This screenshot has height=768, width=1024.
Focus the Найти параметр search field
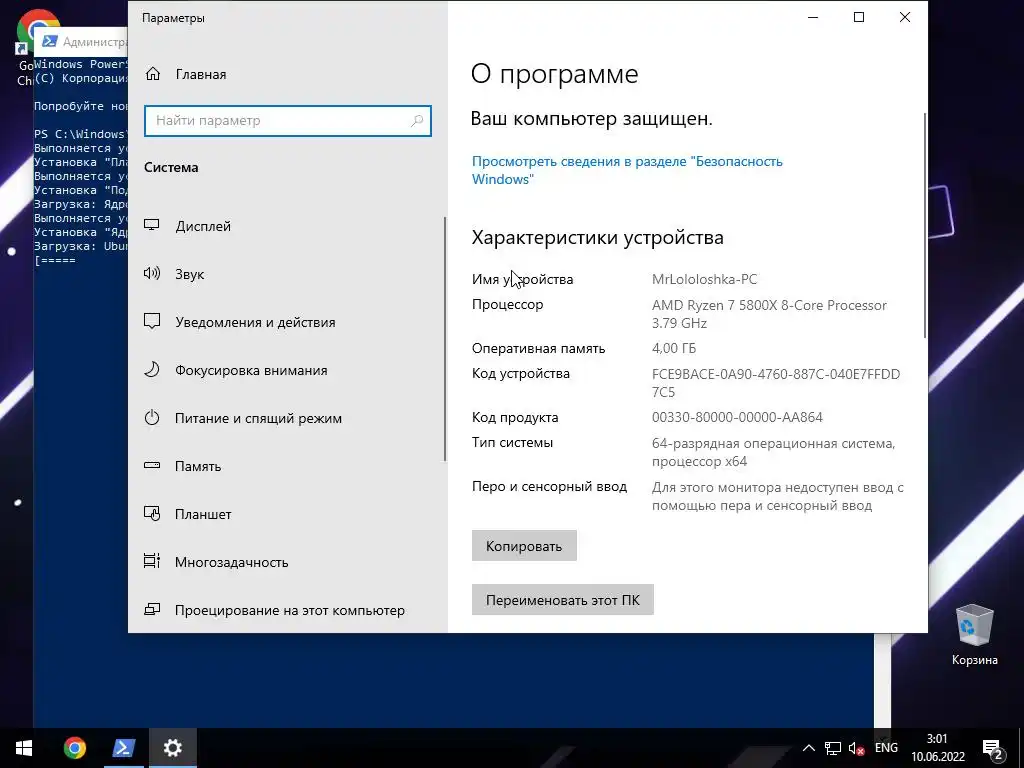[x=287, y=121]
